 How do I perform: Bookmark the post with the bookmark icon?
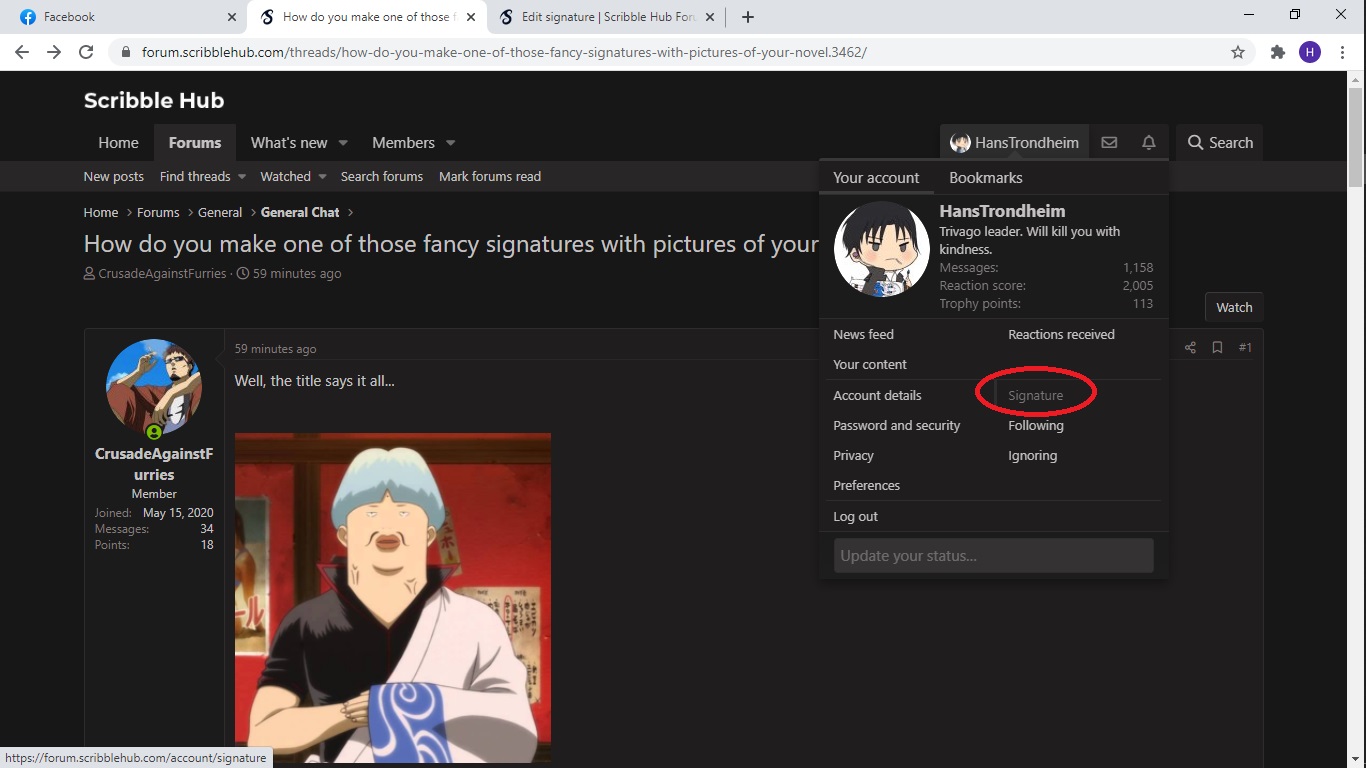coord(1217,348)
